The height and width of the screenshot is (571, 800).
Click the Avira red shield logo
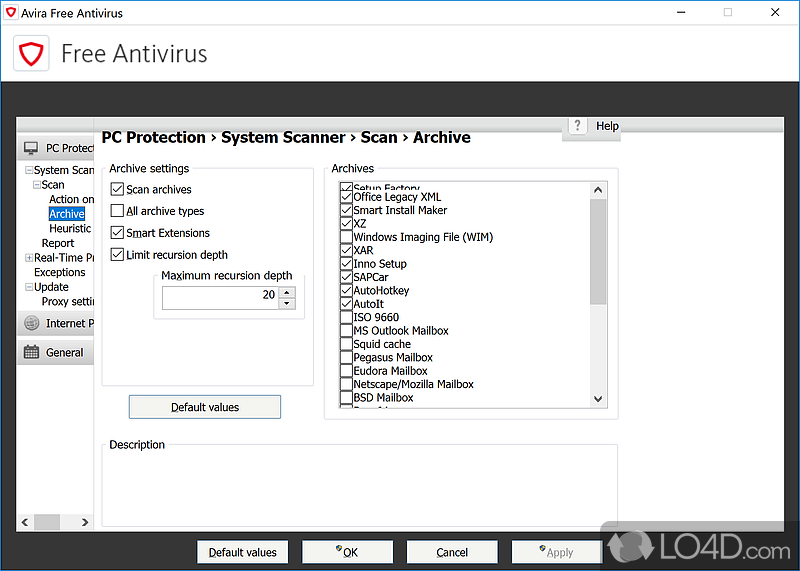30,52
